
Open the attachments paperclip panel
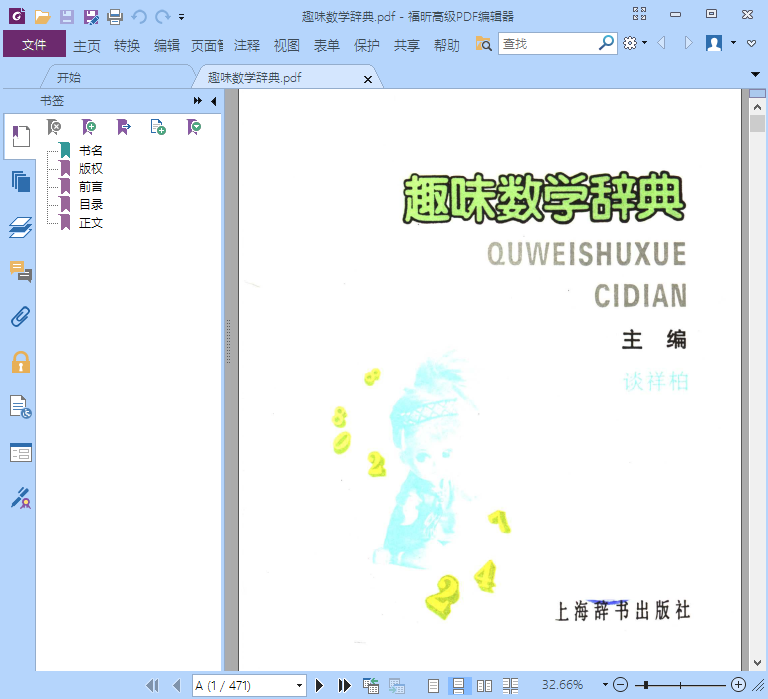click(x=21, y=317)
